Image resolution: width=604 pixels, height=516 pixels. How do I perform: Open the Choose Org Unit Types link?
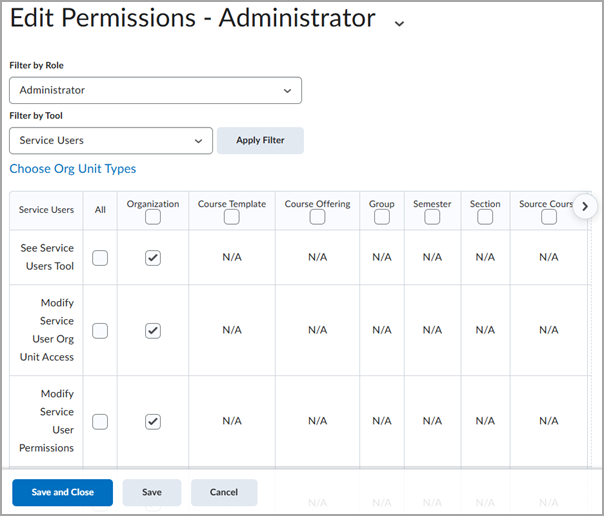(73, 169)
